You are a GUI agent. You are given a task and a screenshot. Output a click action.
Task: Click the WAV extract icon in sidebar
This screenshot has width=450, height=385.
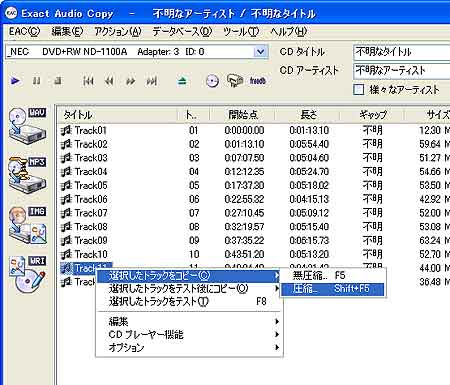pyautogui.click(x=27, y=126)
